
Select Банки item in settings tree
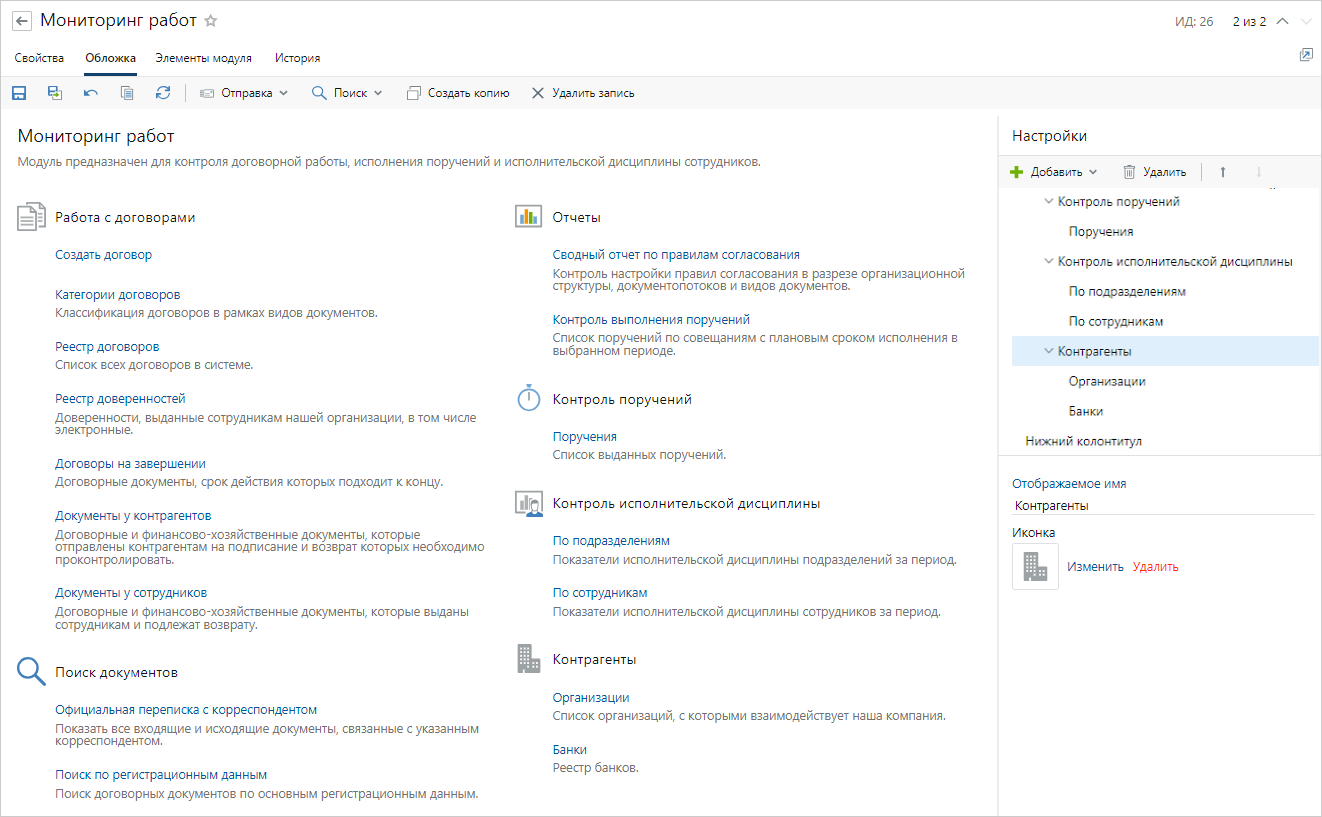(x=1085, y=411)
